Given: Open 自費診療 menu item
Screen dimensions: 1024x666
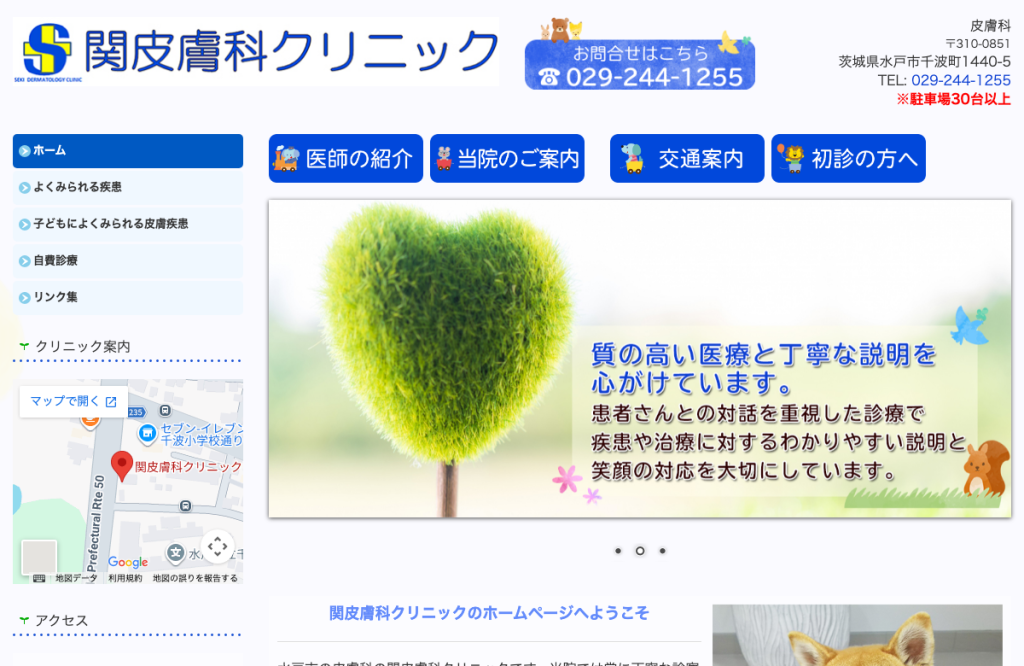Looking at the screenshot, I should point(128,261).
